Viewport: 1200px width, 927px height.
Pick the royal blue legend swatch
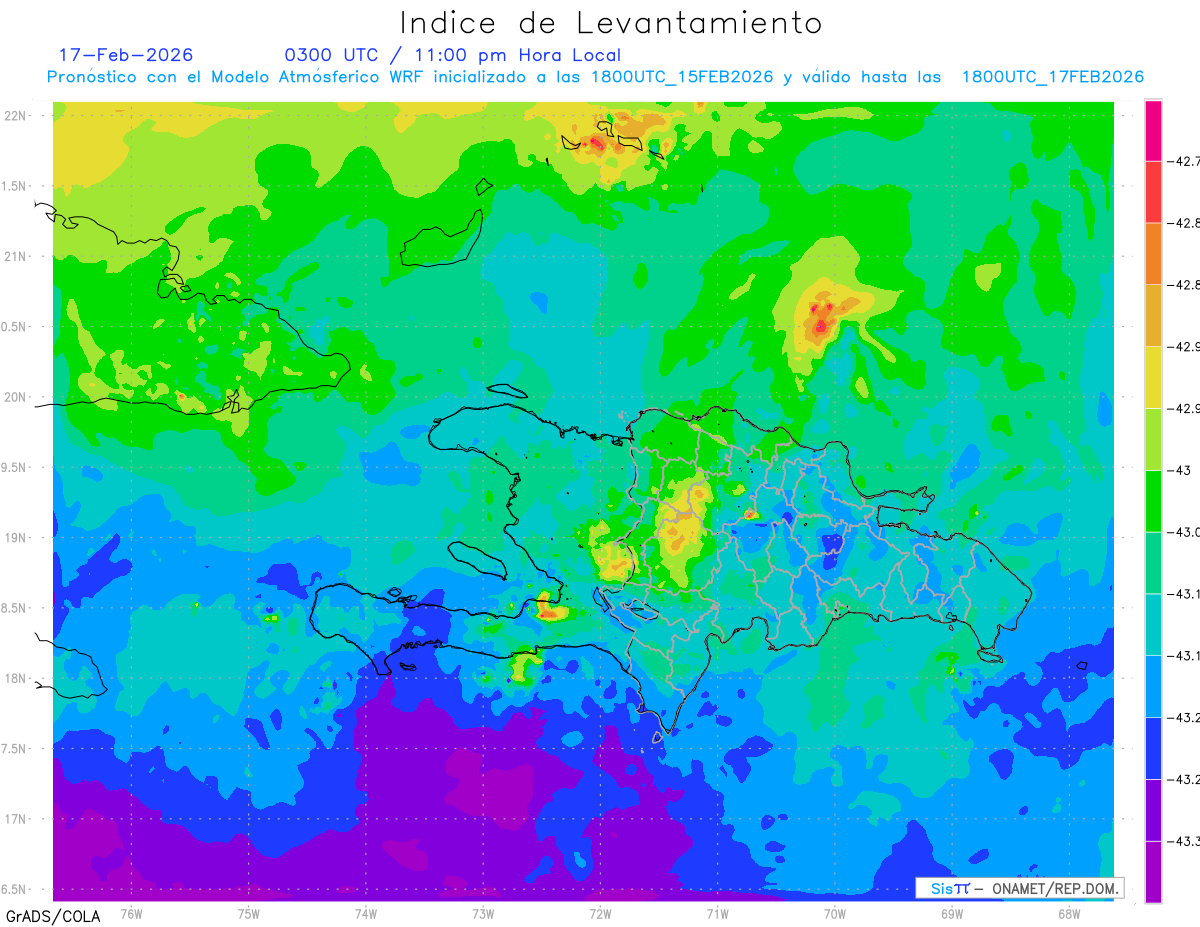pos(1154,748)
